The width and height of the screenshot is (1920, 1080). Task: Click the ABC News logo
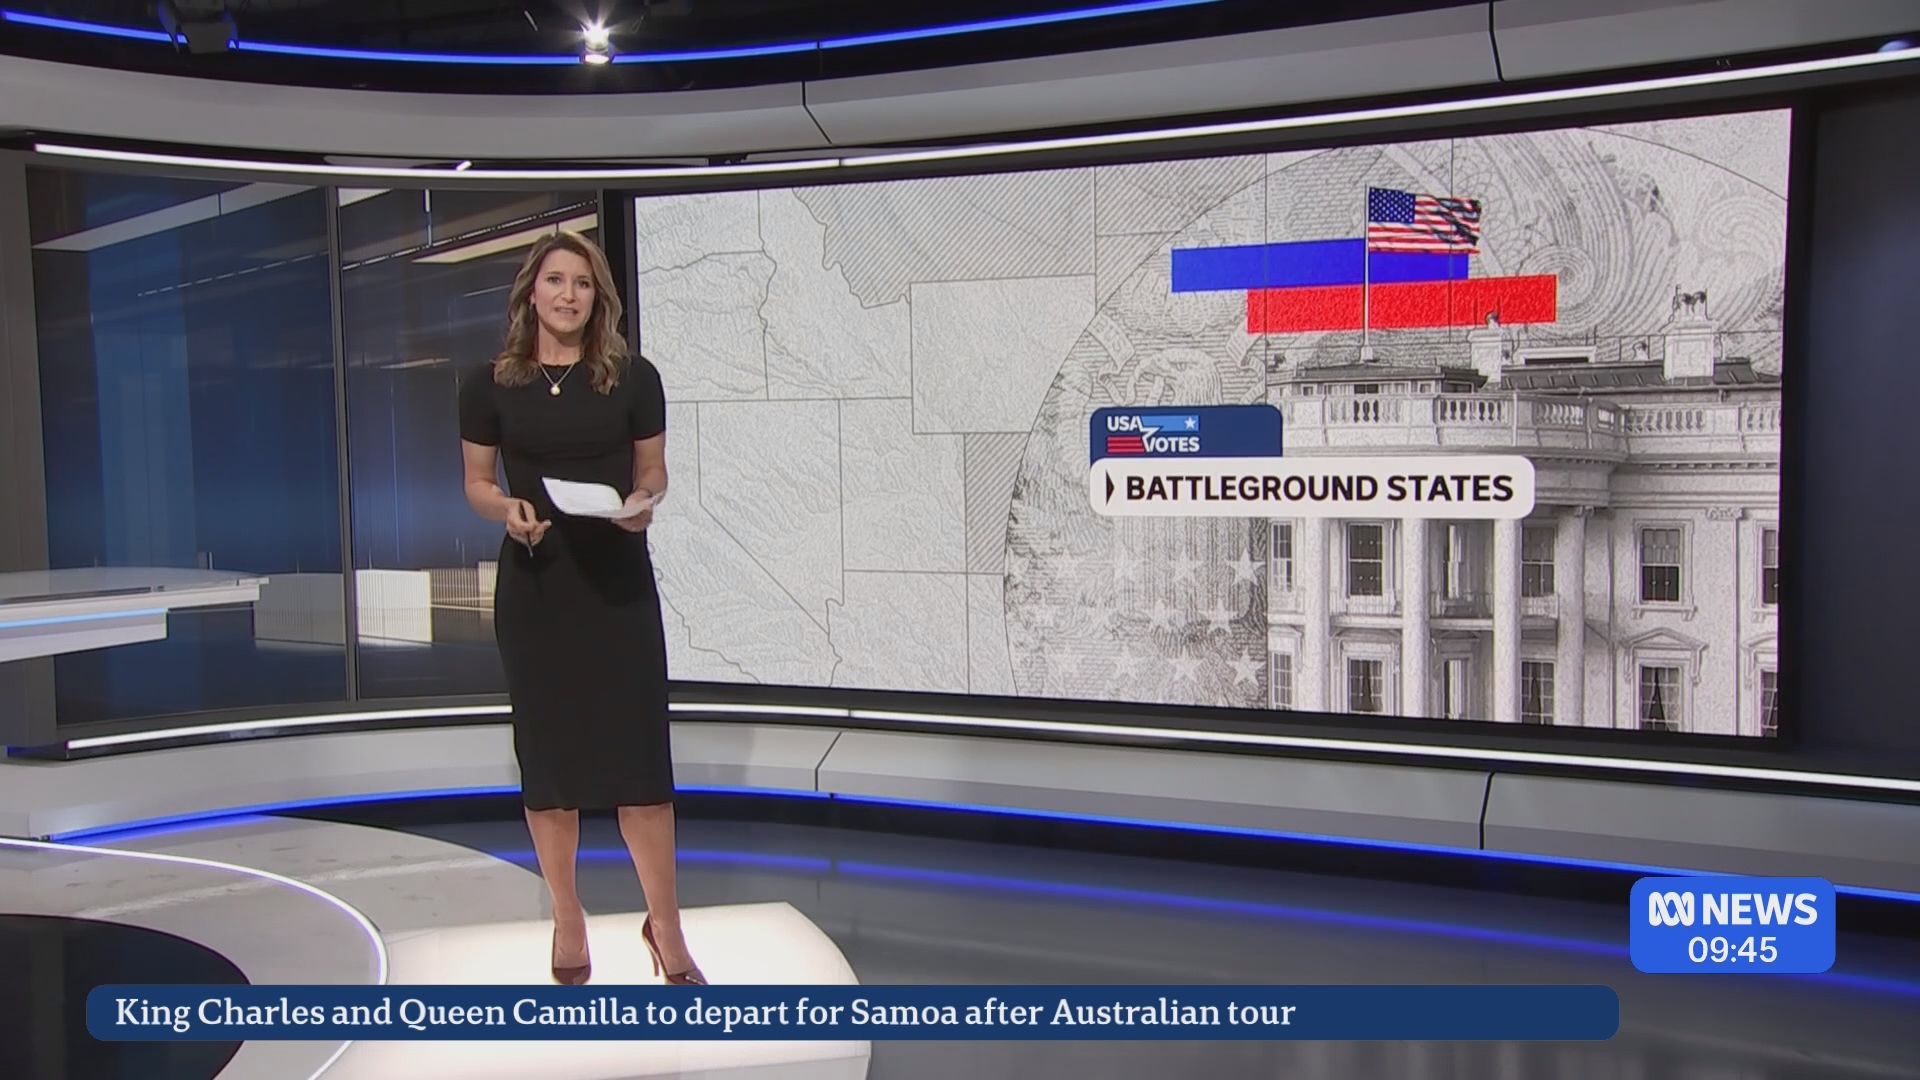click(1733, 908)
